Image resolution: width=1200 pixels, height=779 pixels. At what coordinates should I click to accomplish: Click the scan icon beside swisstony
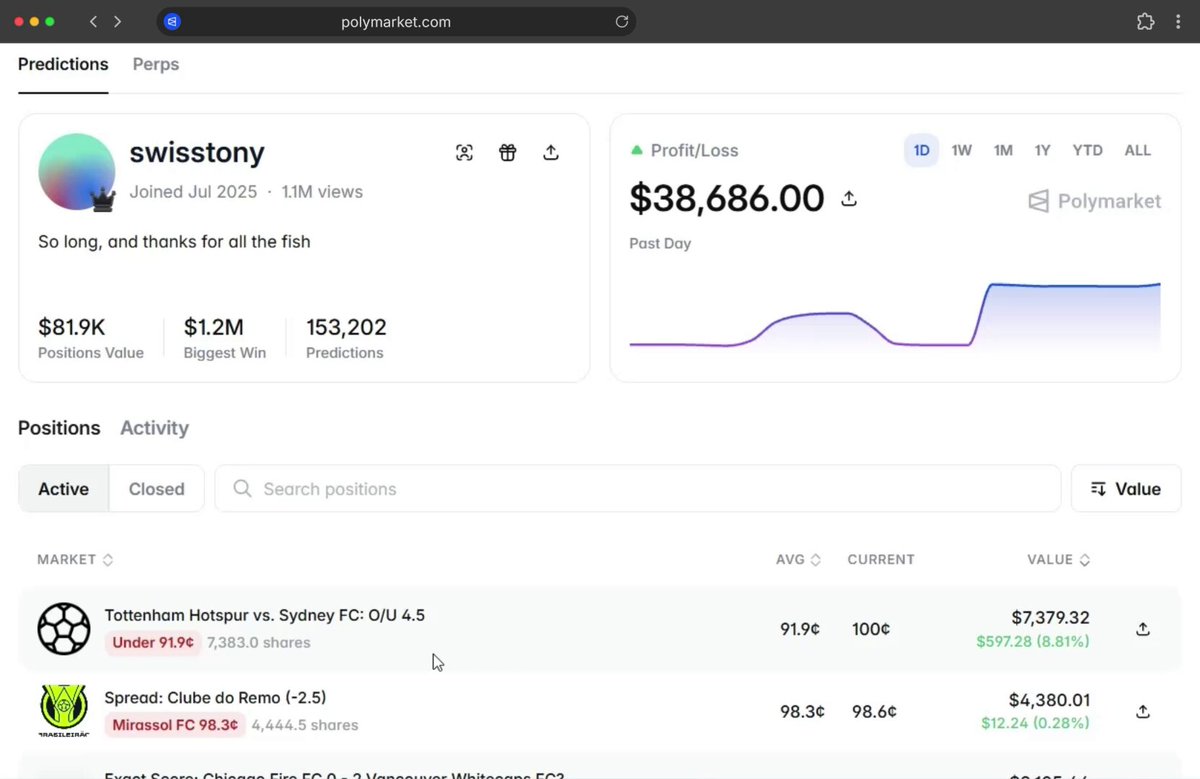coord(464,152)
